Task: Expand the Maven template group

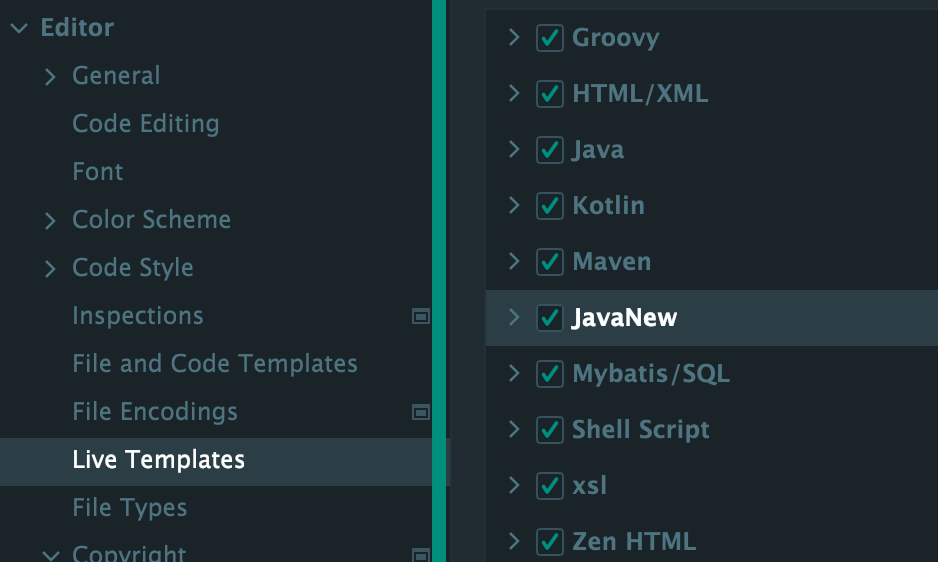Action: coord(514,262)
